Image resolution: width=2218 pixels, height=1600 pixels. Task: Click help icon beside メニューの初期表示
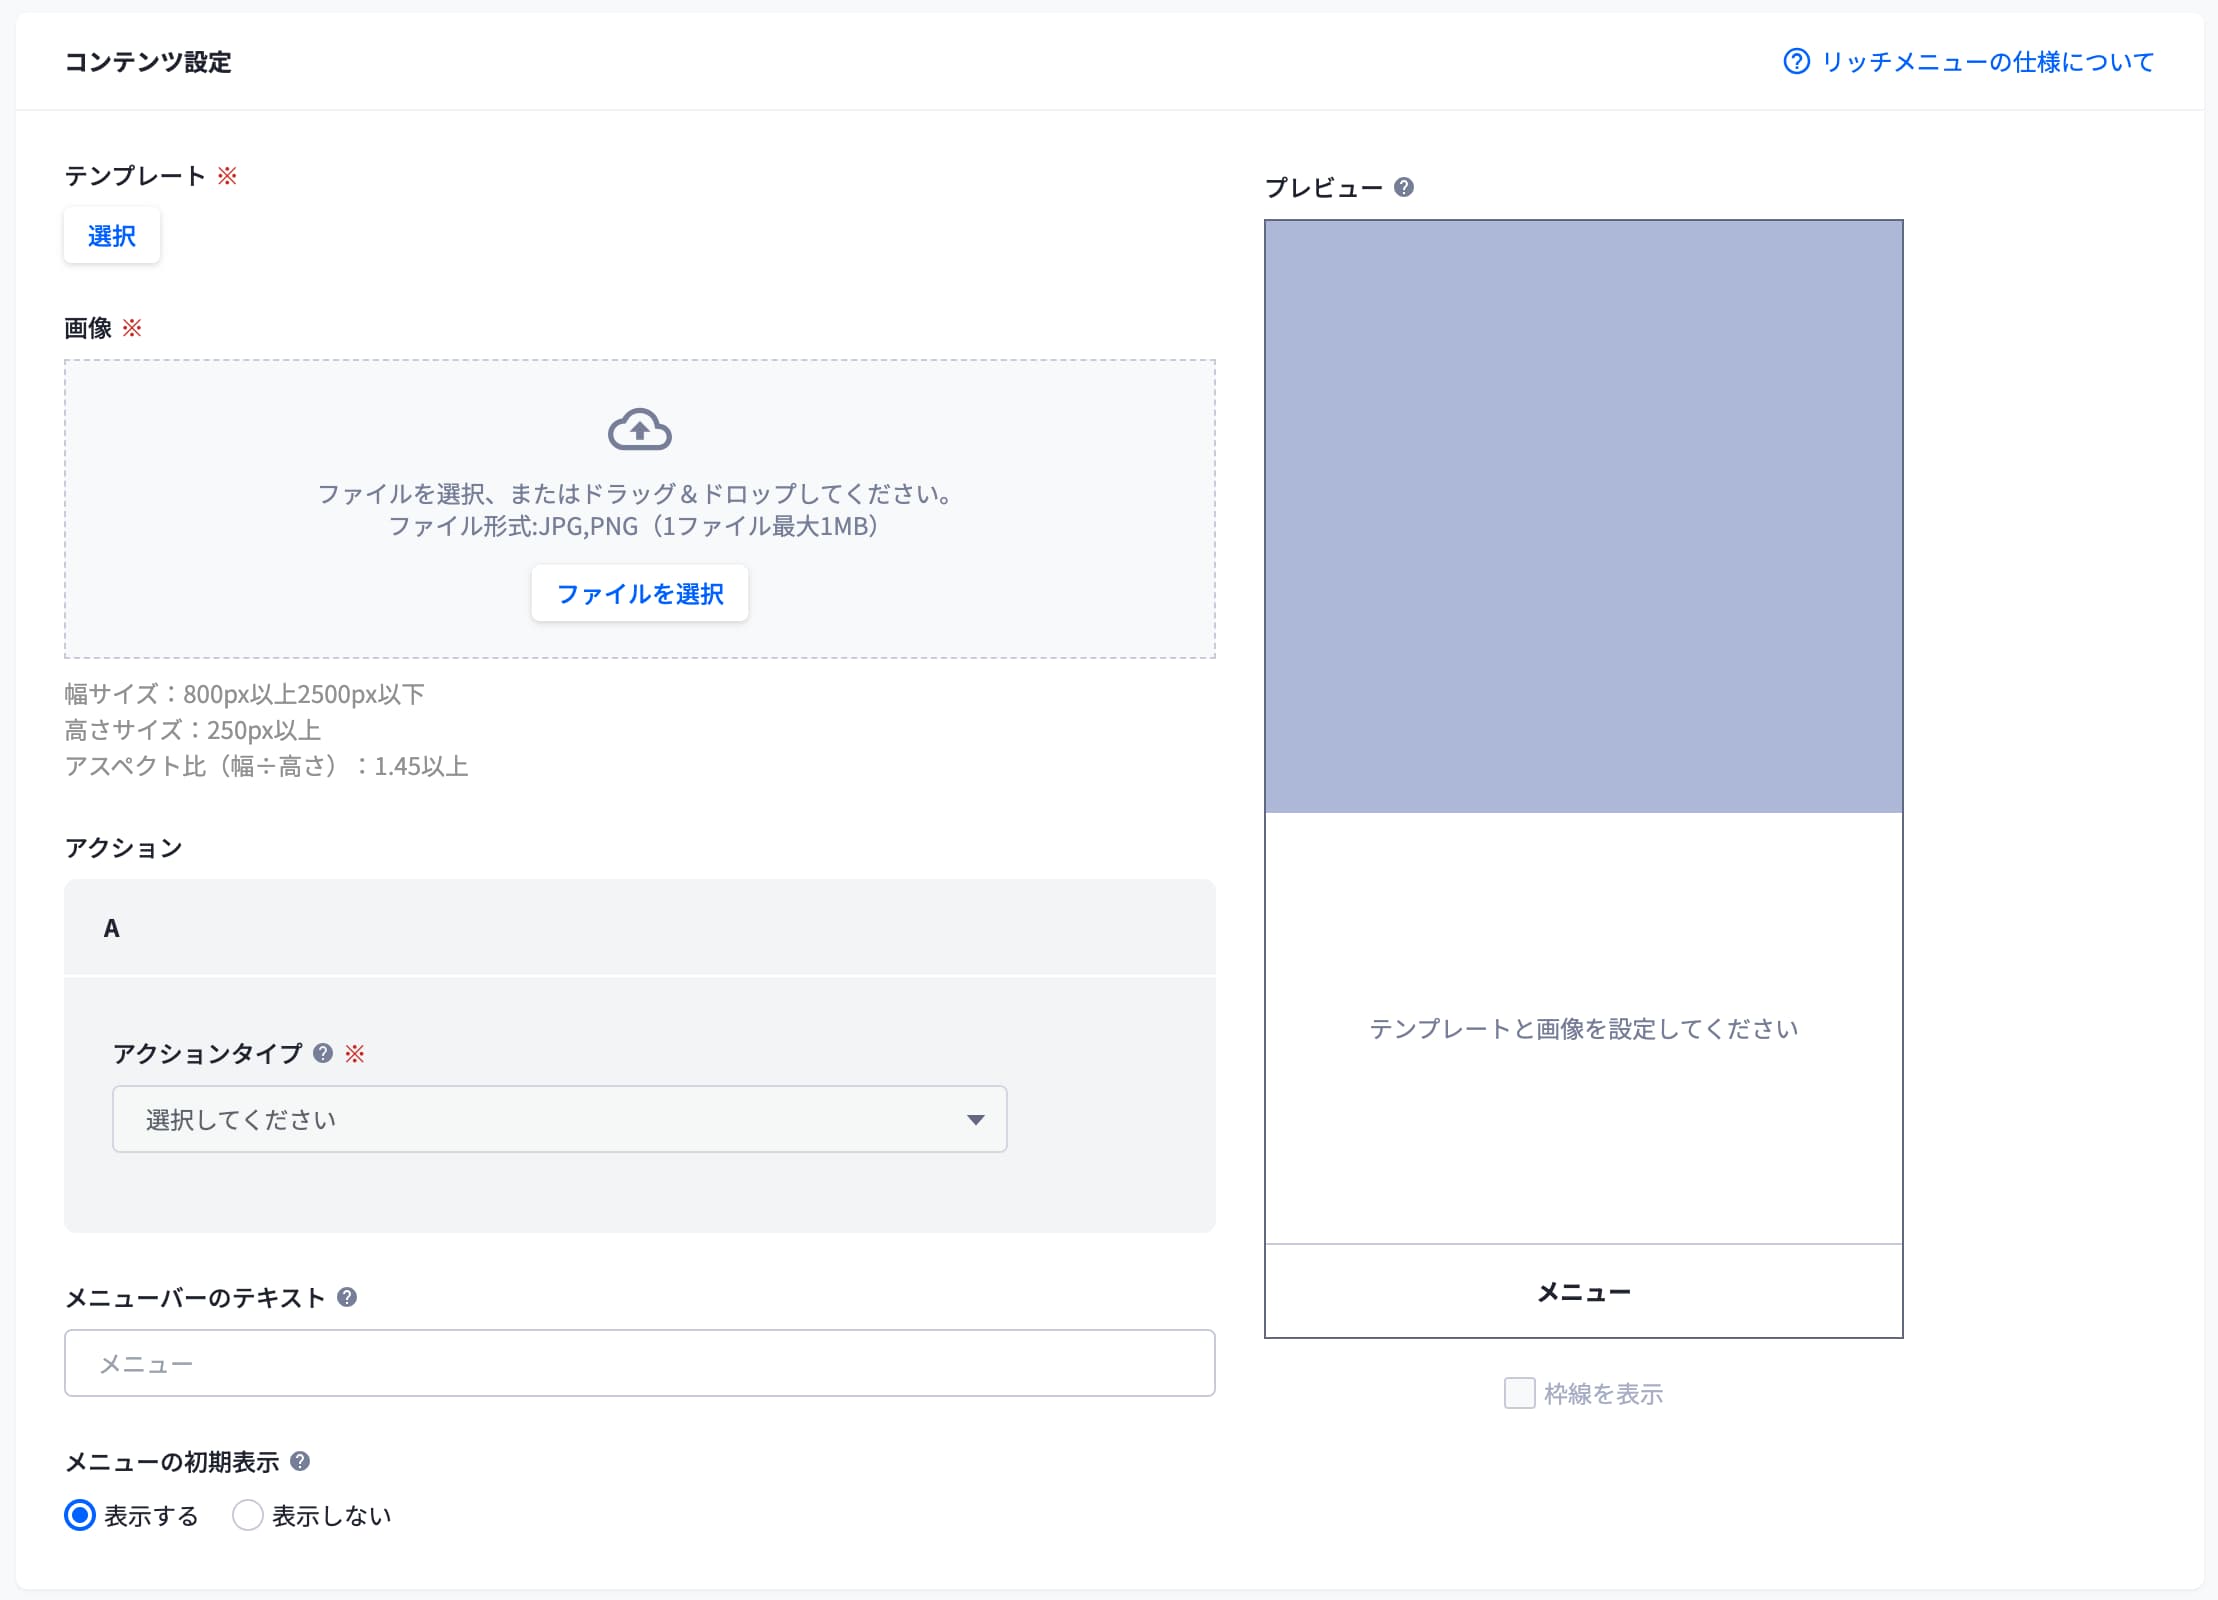(300, 1461)
